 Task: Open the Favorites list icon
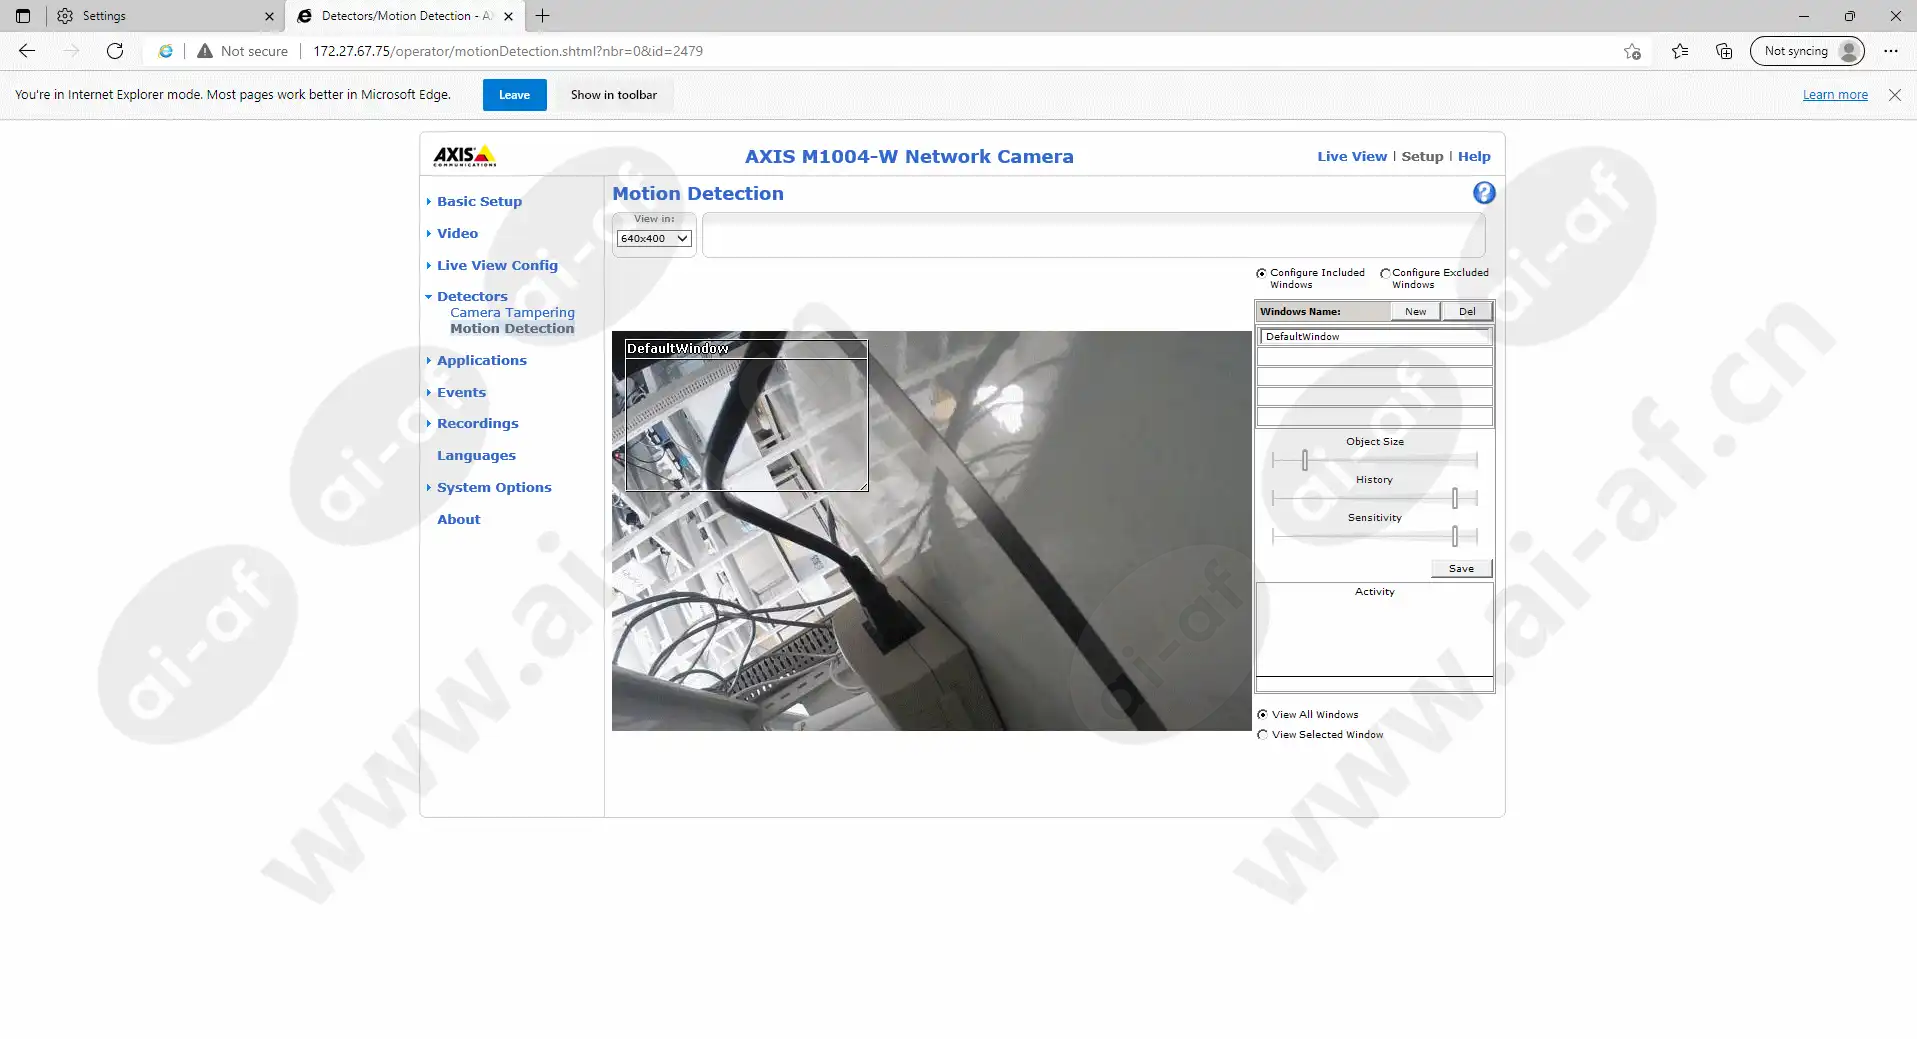(1680, 51)
